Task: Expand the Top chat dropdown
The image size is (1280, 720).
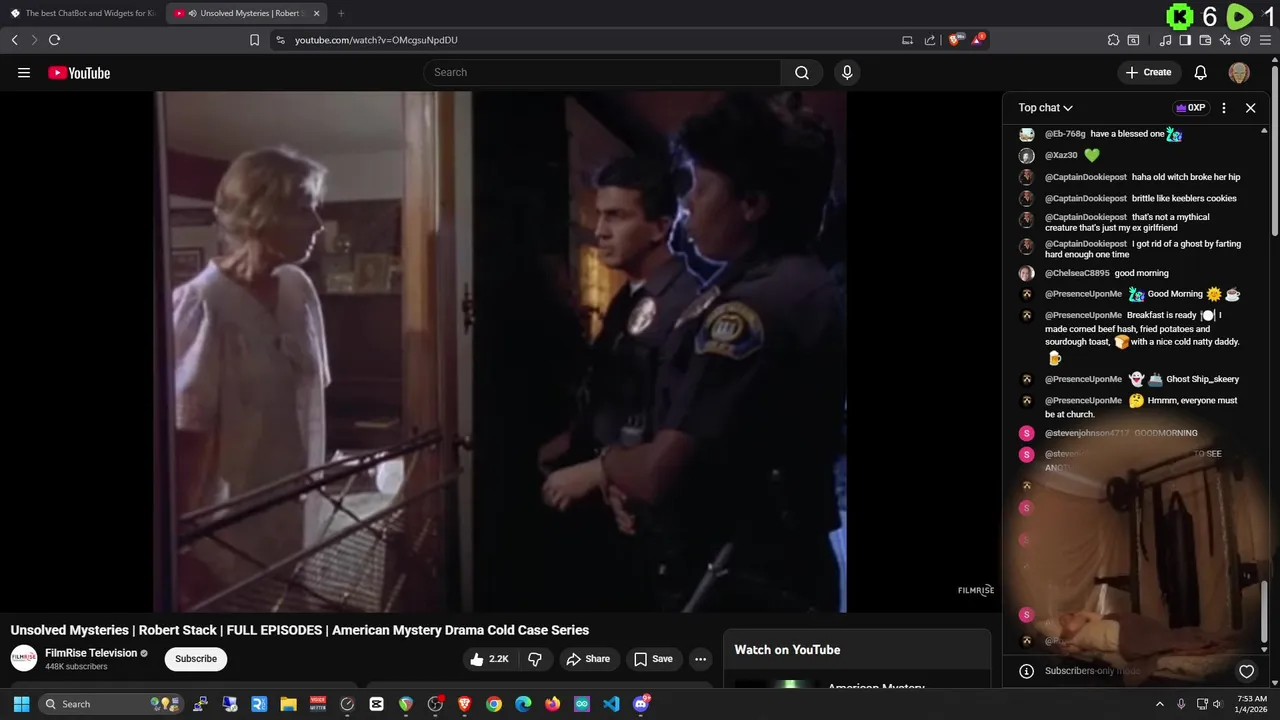Action: tap(1046, 108)
